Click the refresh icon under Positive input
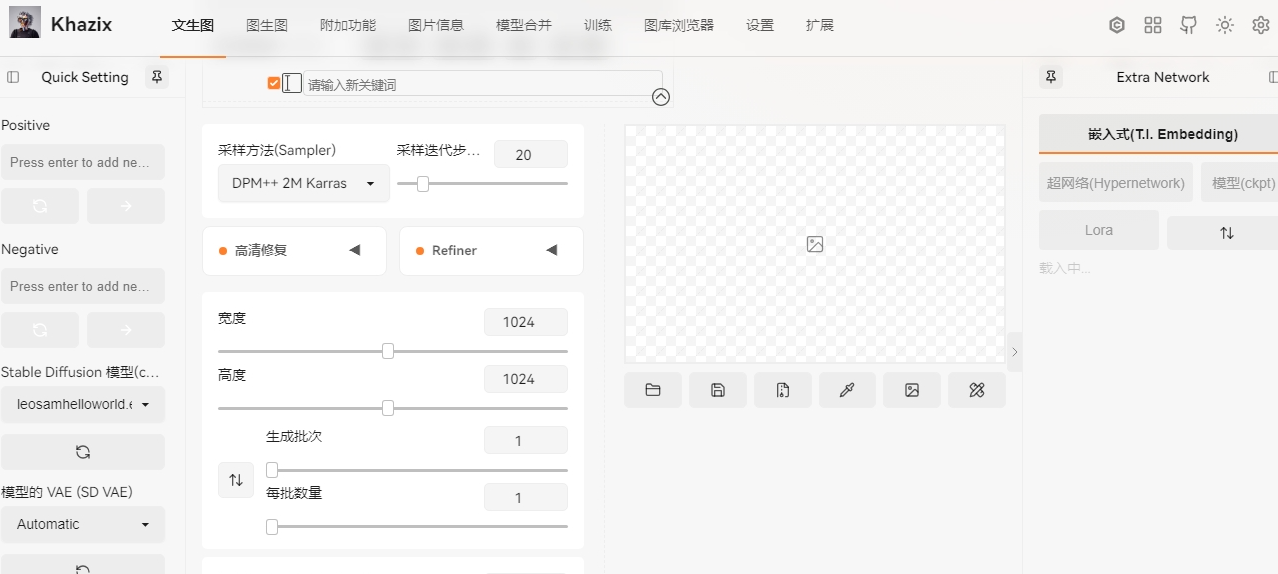Viewport: 1278px width, 574px height. coord(40,206)
